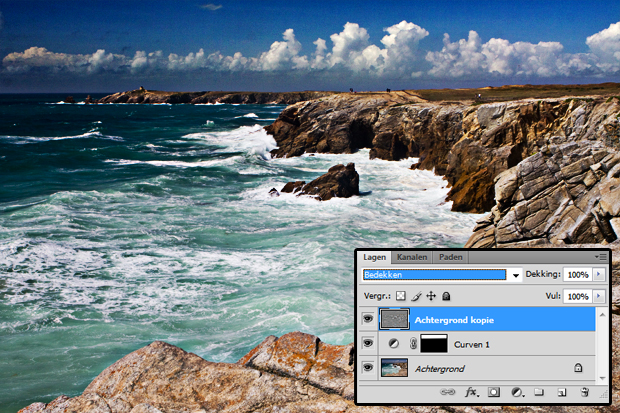Toggle lock transparent pixels
The width and height of the screenshot is (620, 413).
401,296
